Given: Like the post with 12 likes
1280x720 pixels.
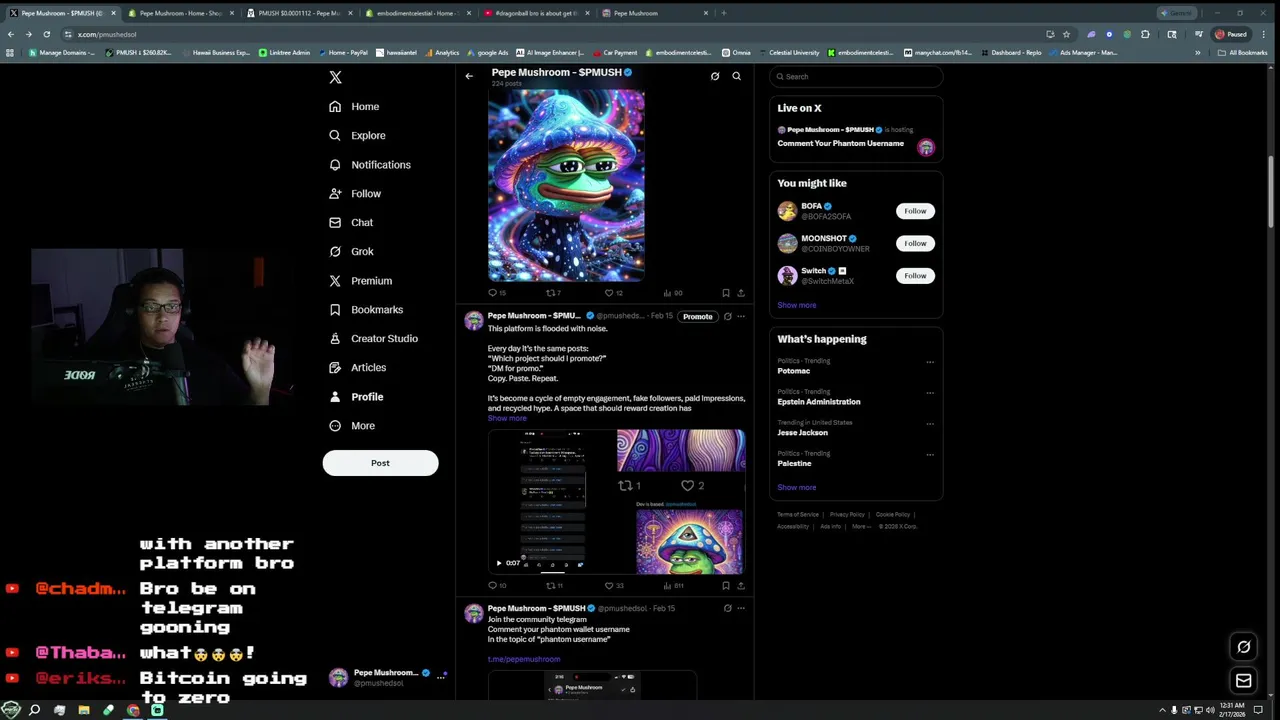Looking at the screenshot, I should click(614, 293).
